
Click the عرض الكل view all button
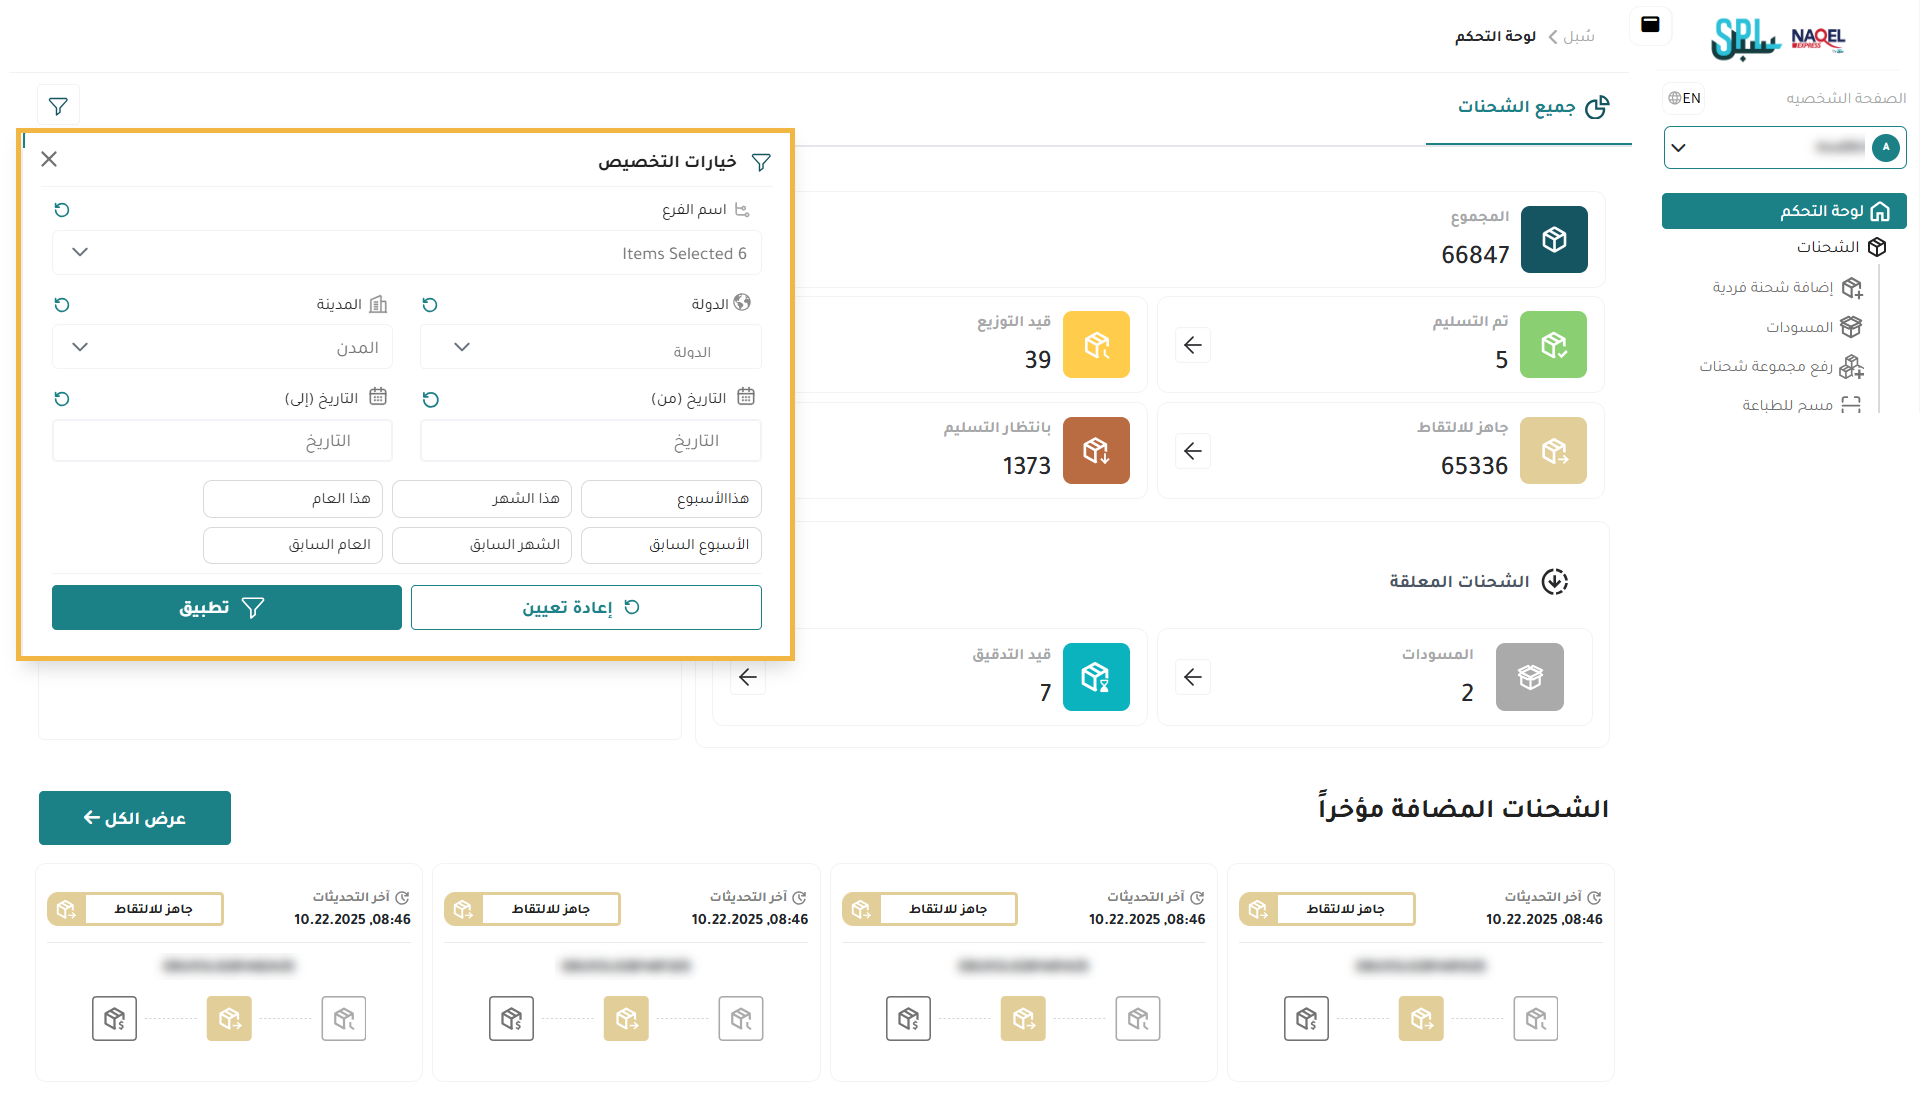(135, 818)
